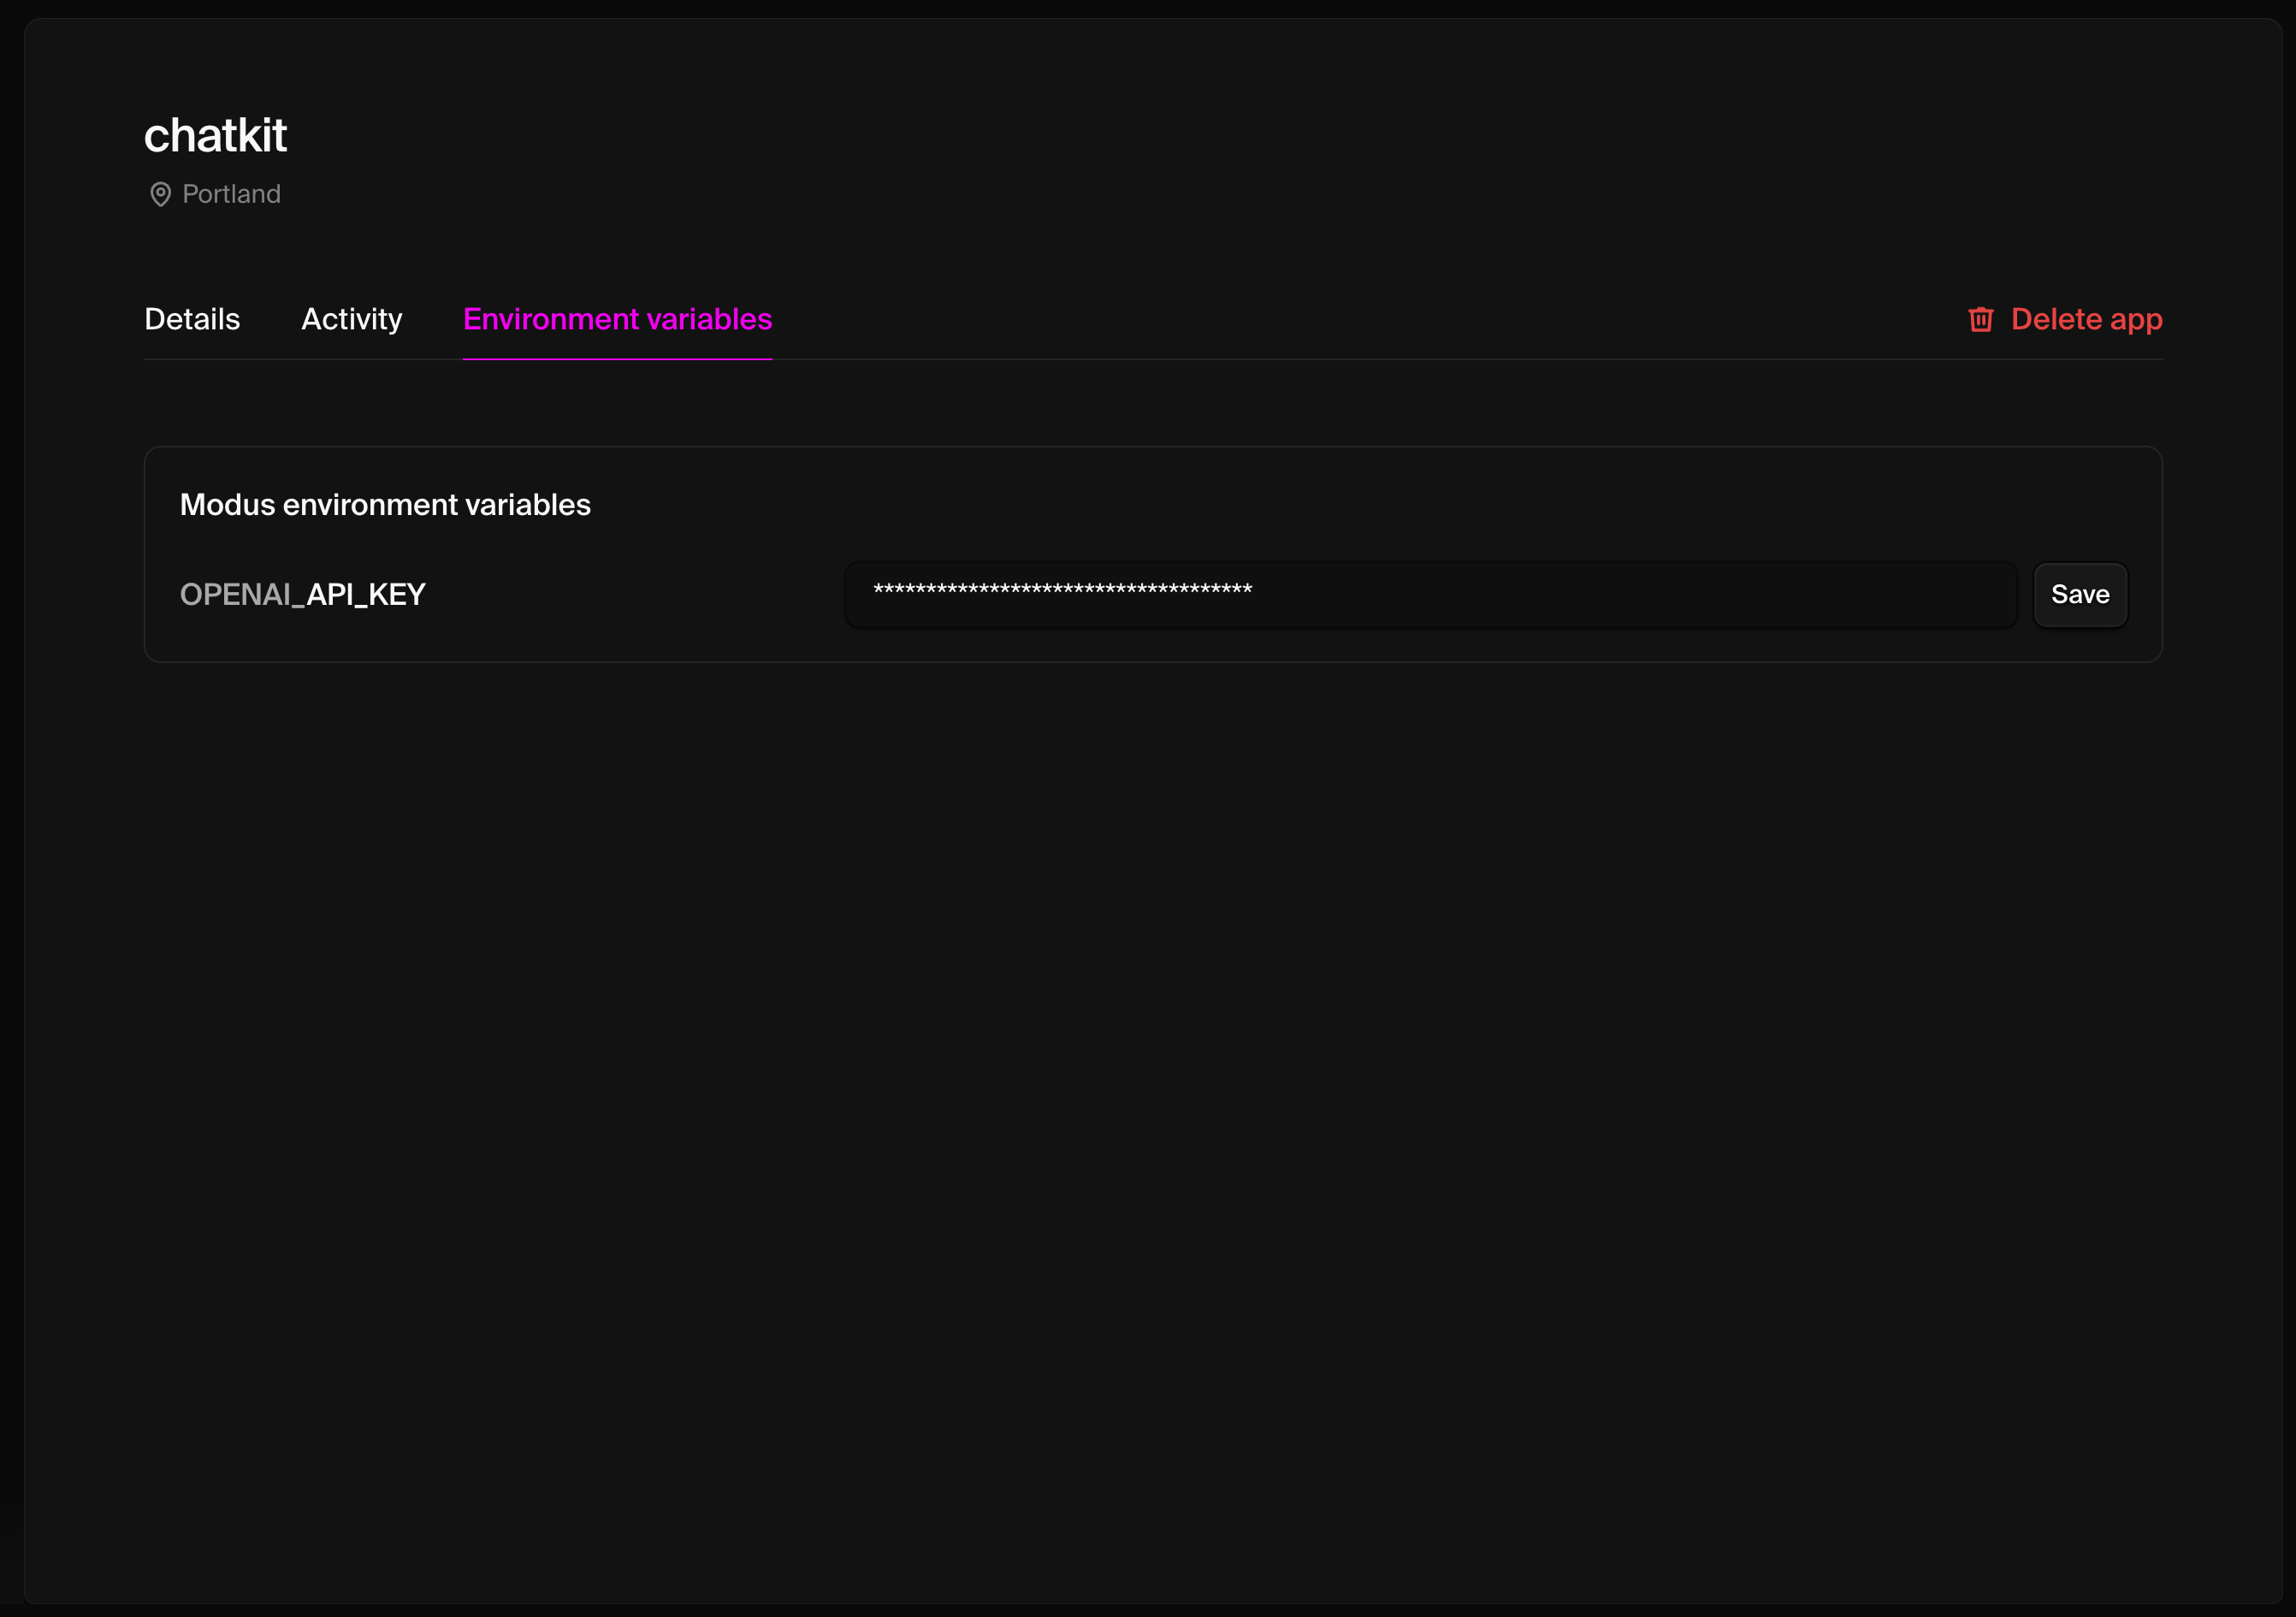
Task: Click the Modus environment variables heading
Action: point(385,505)
